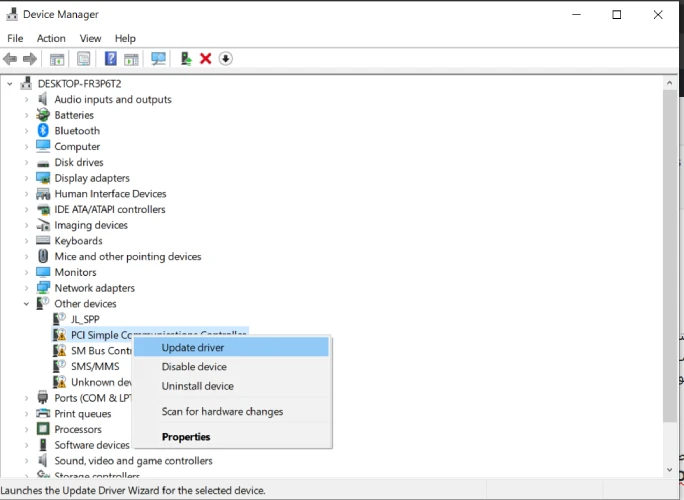
Task: Expand the Display adapters node
Action: click(x=27, y=178)
